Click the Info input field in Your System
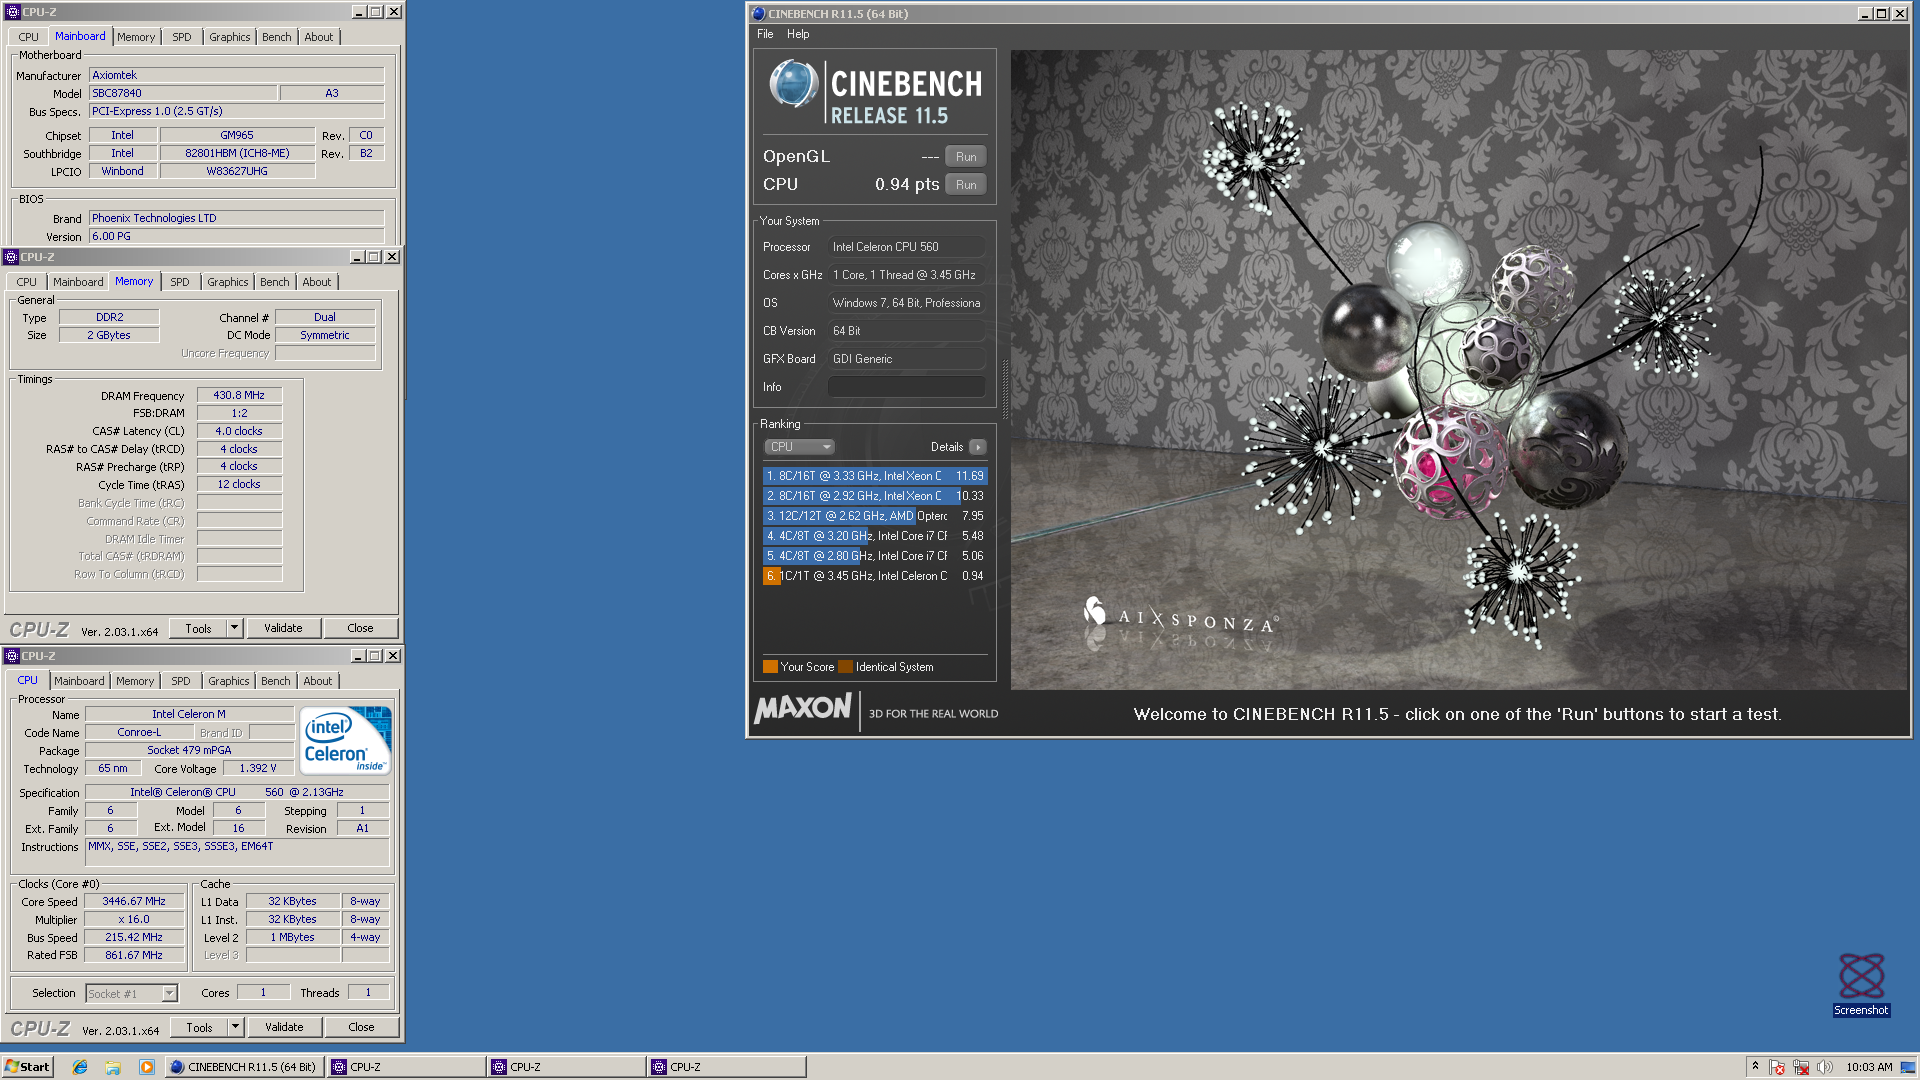The image size is (1920, 1080). tap(906, 387)
